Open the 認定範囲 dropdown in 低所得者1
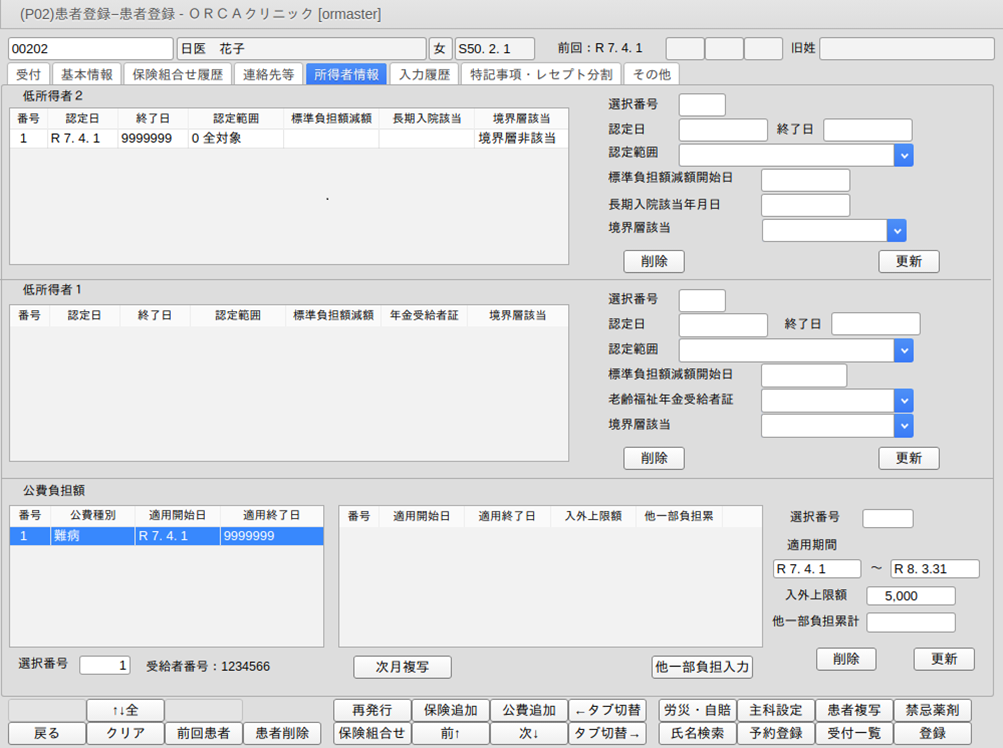 click(x=903, y=350)
